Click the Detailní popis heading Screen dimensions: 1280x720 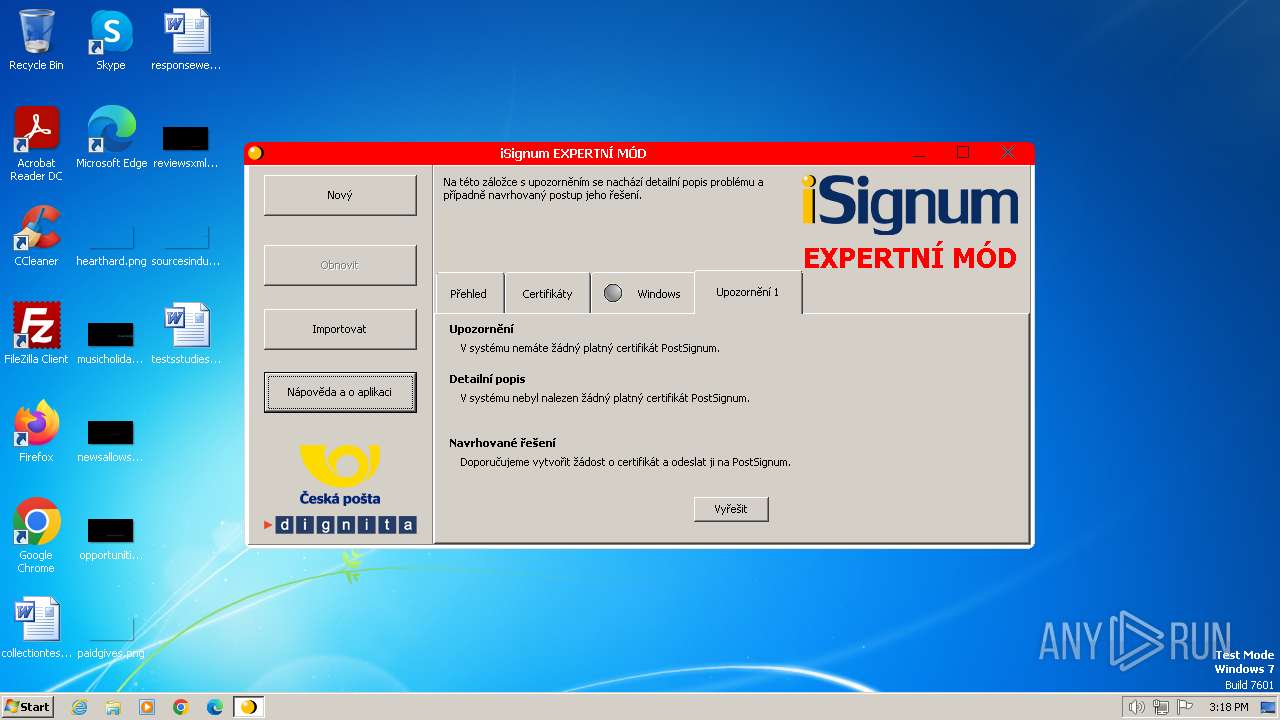coord(487,379)
